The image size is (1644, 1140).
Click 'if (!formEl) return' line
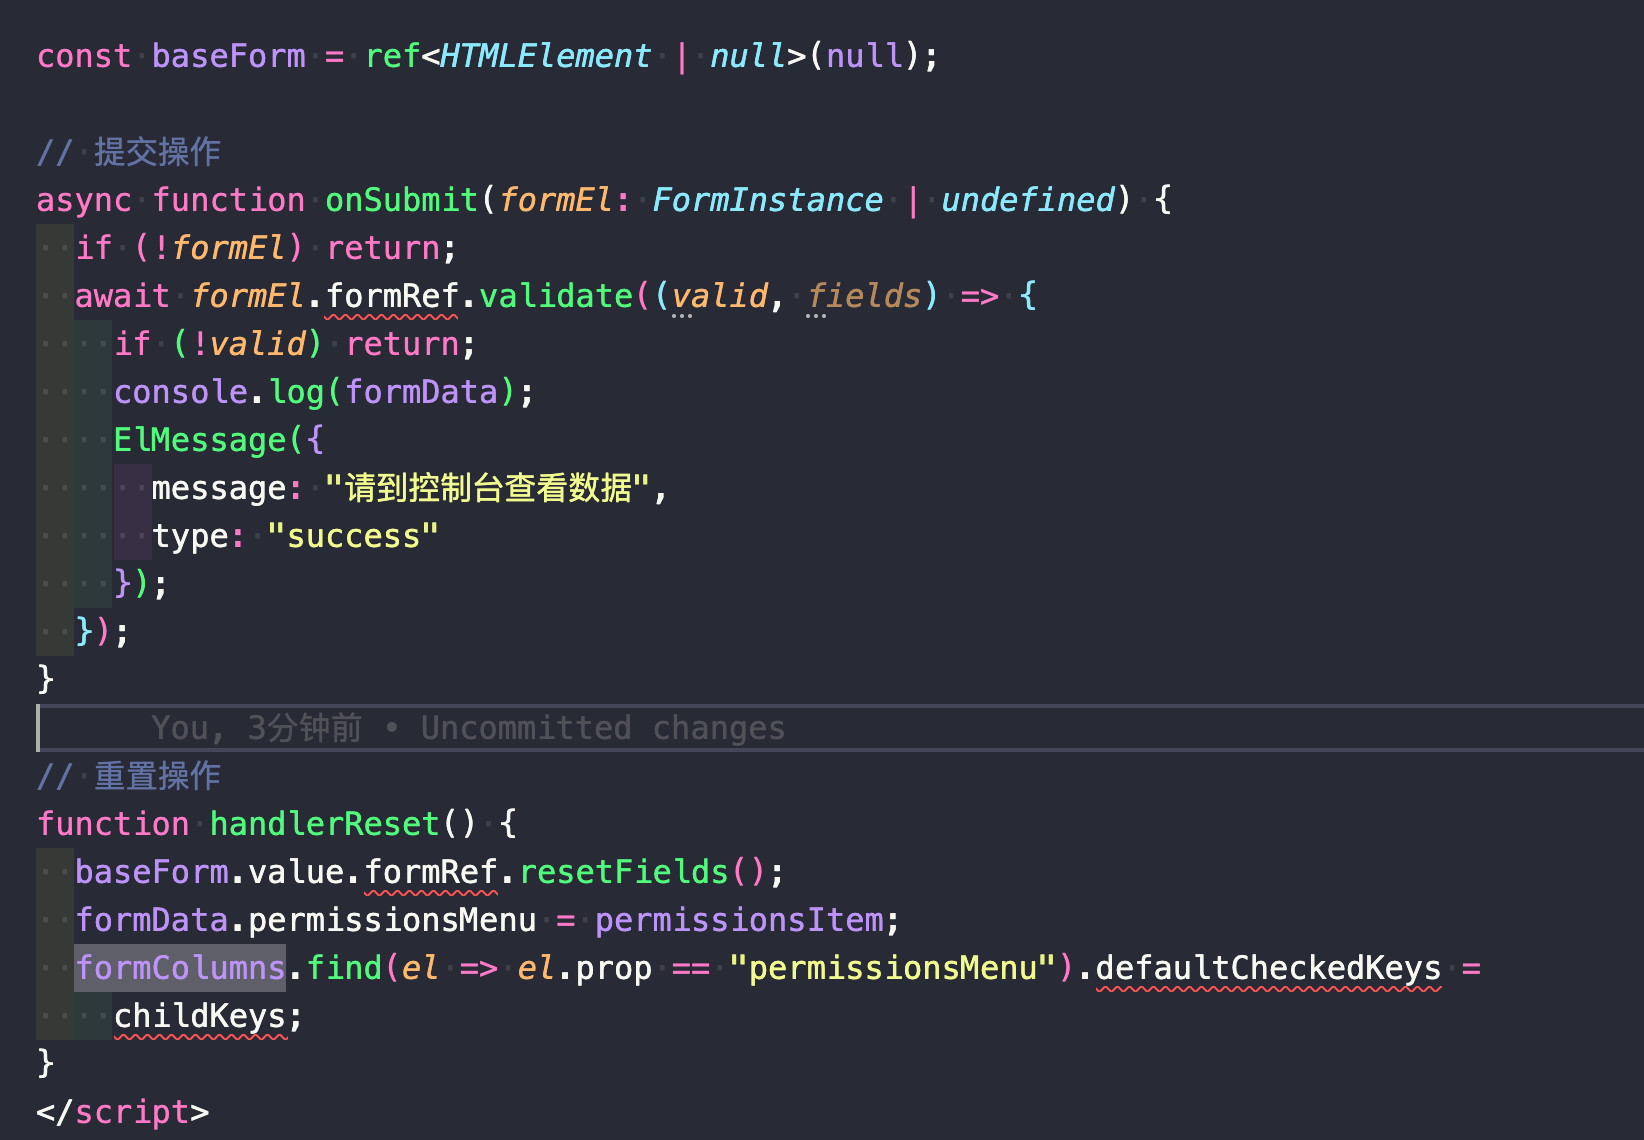click(x=266, y=248)
